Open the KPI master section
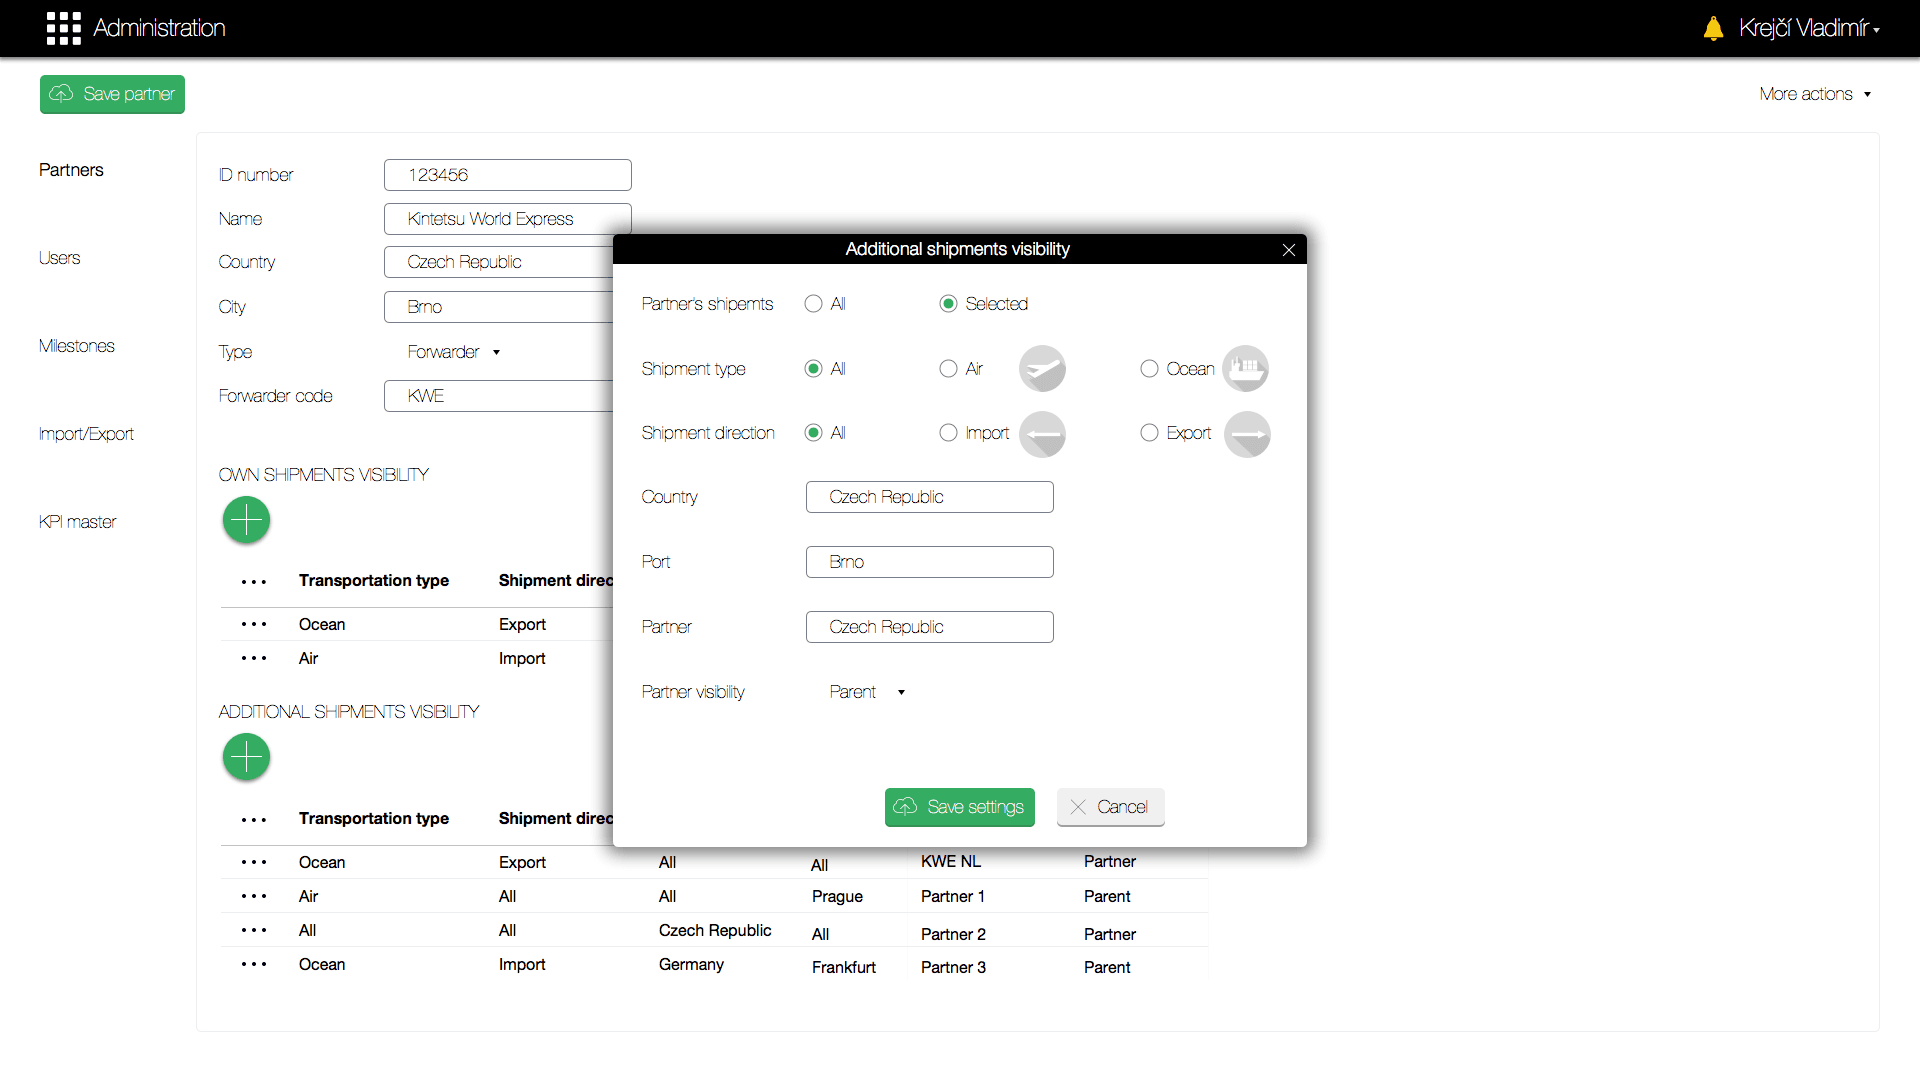The height and width of the screenshot is (1080, 1920). [76, 521]
